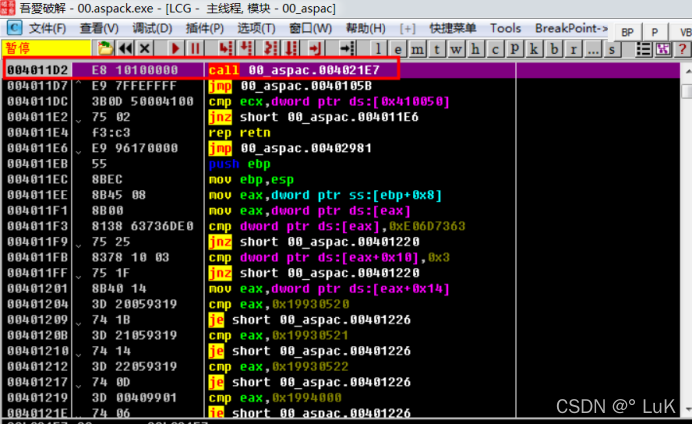Open the 窗口(W) menu

pos(310,29)
